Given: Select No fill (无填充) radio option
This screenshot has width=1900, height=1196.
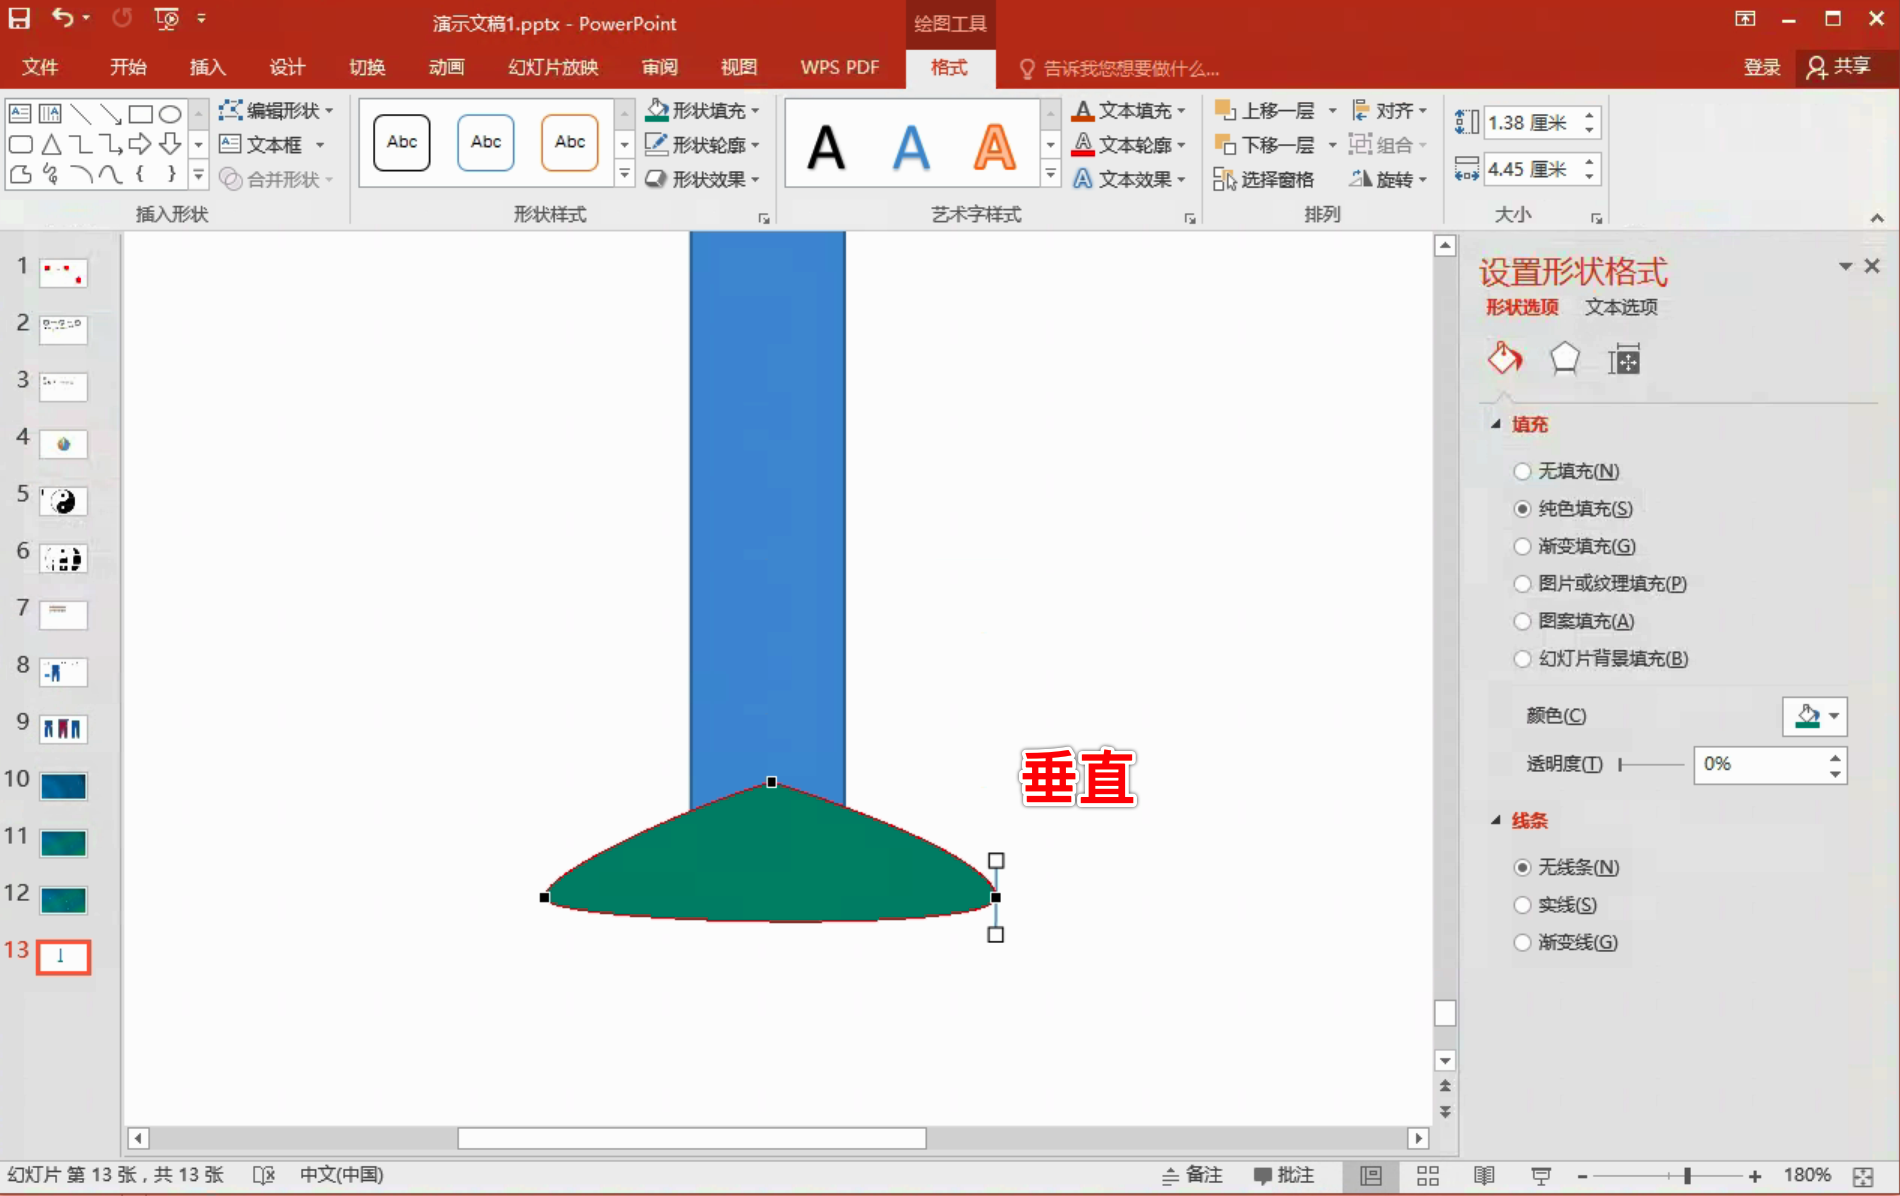Looking at the screenshot, I should [x=1522, y=471].
